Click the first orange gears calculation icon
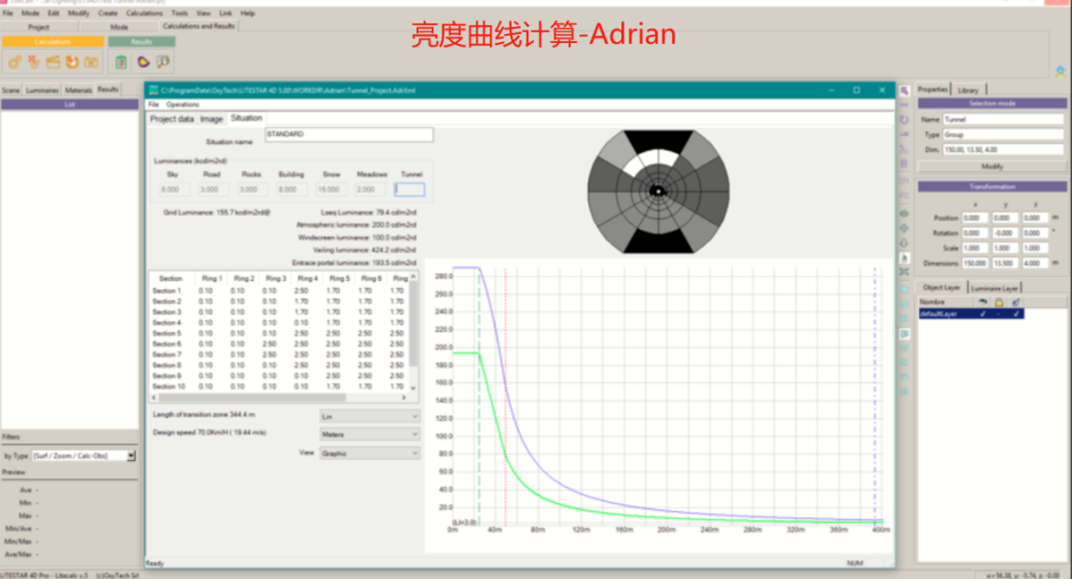1072x579 pixels. coord(14,62)
